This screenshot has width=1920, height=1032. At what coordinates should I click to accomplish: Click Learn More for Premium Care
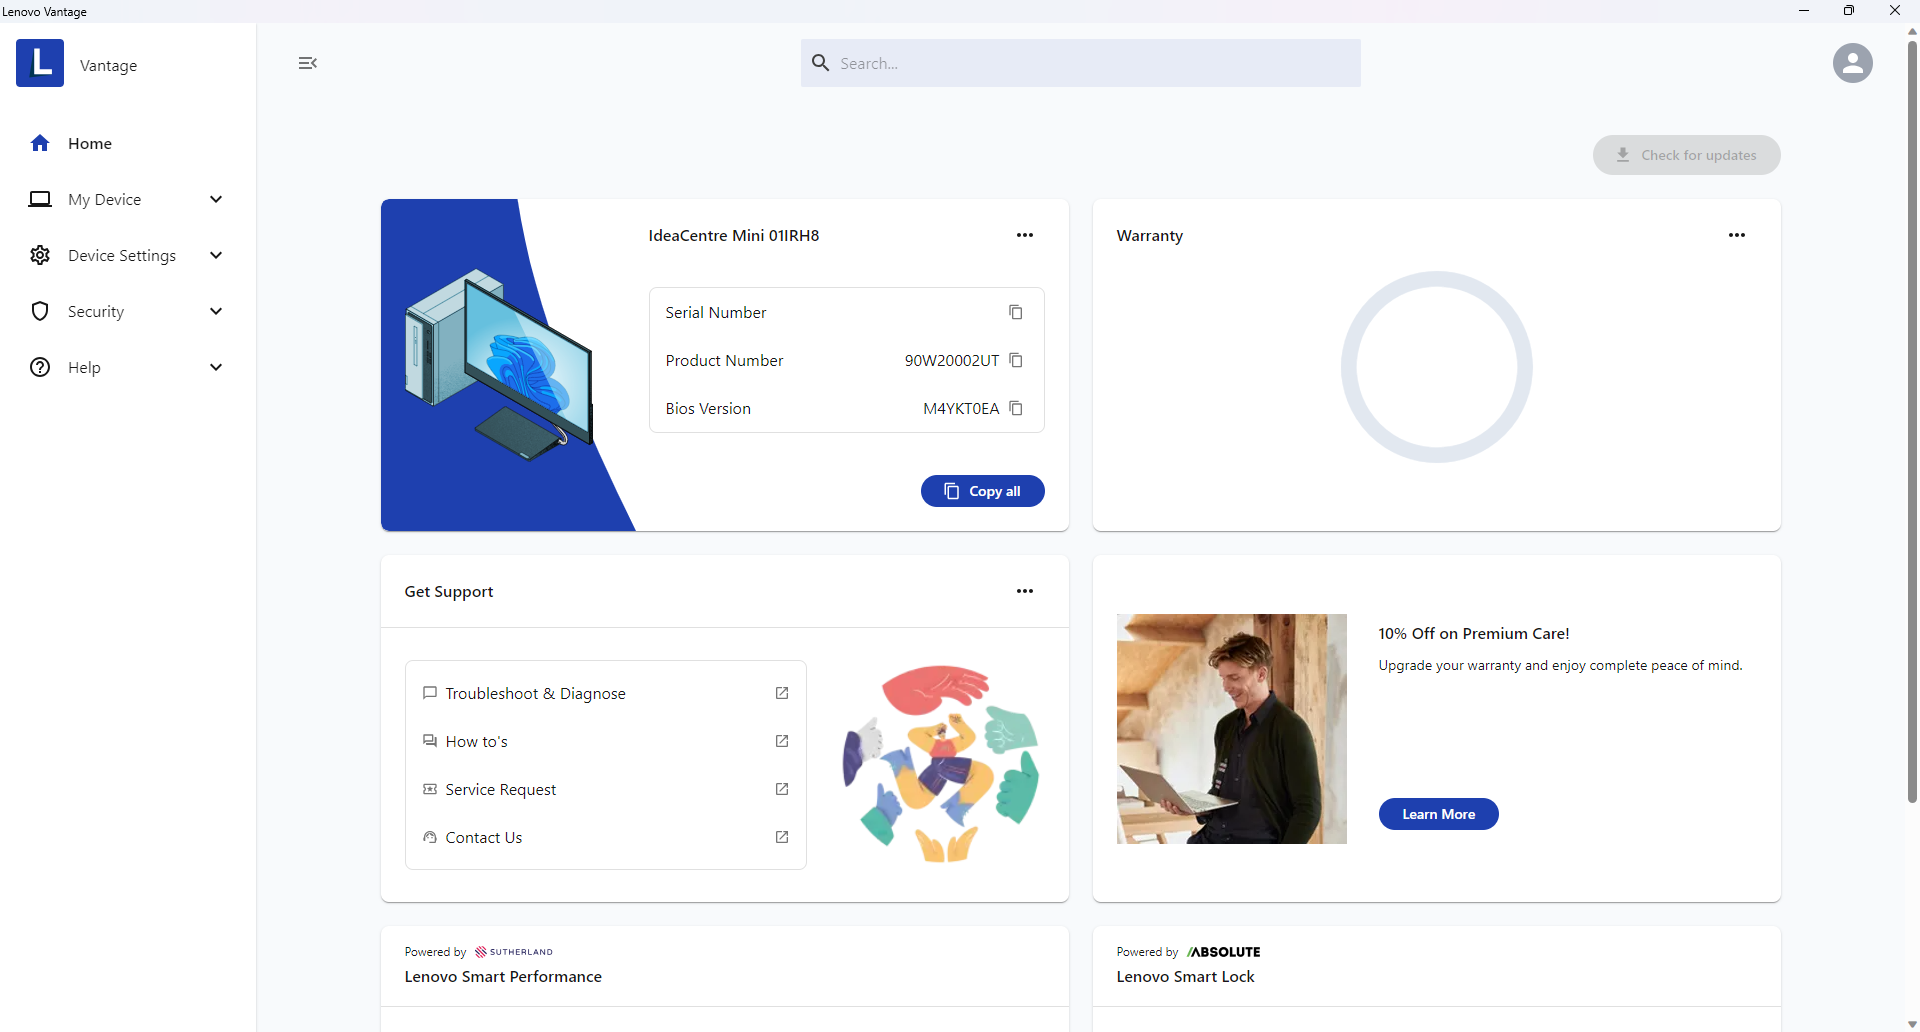[1438, 814]
